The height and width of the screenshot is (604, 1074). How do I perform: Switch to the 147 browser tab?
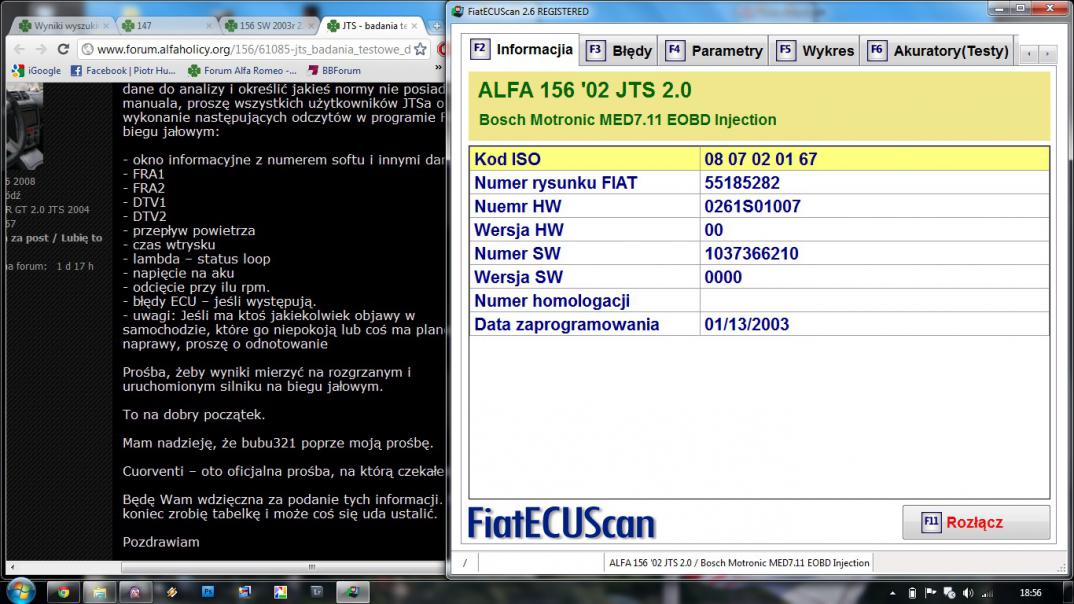click(x=166, y=25)
